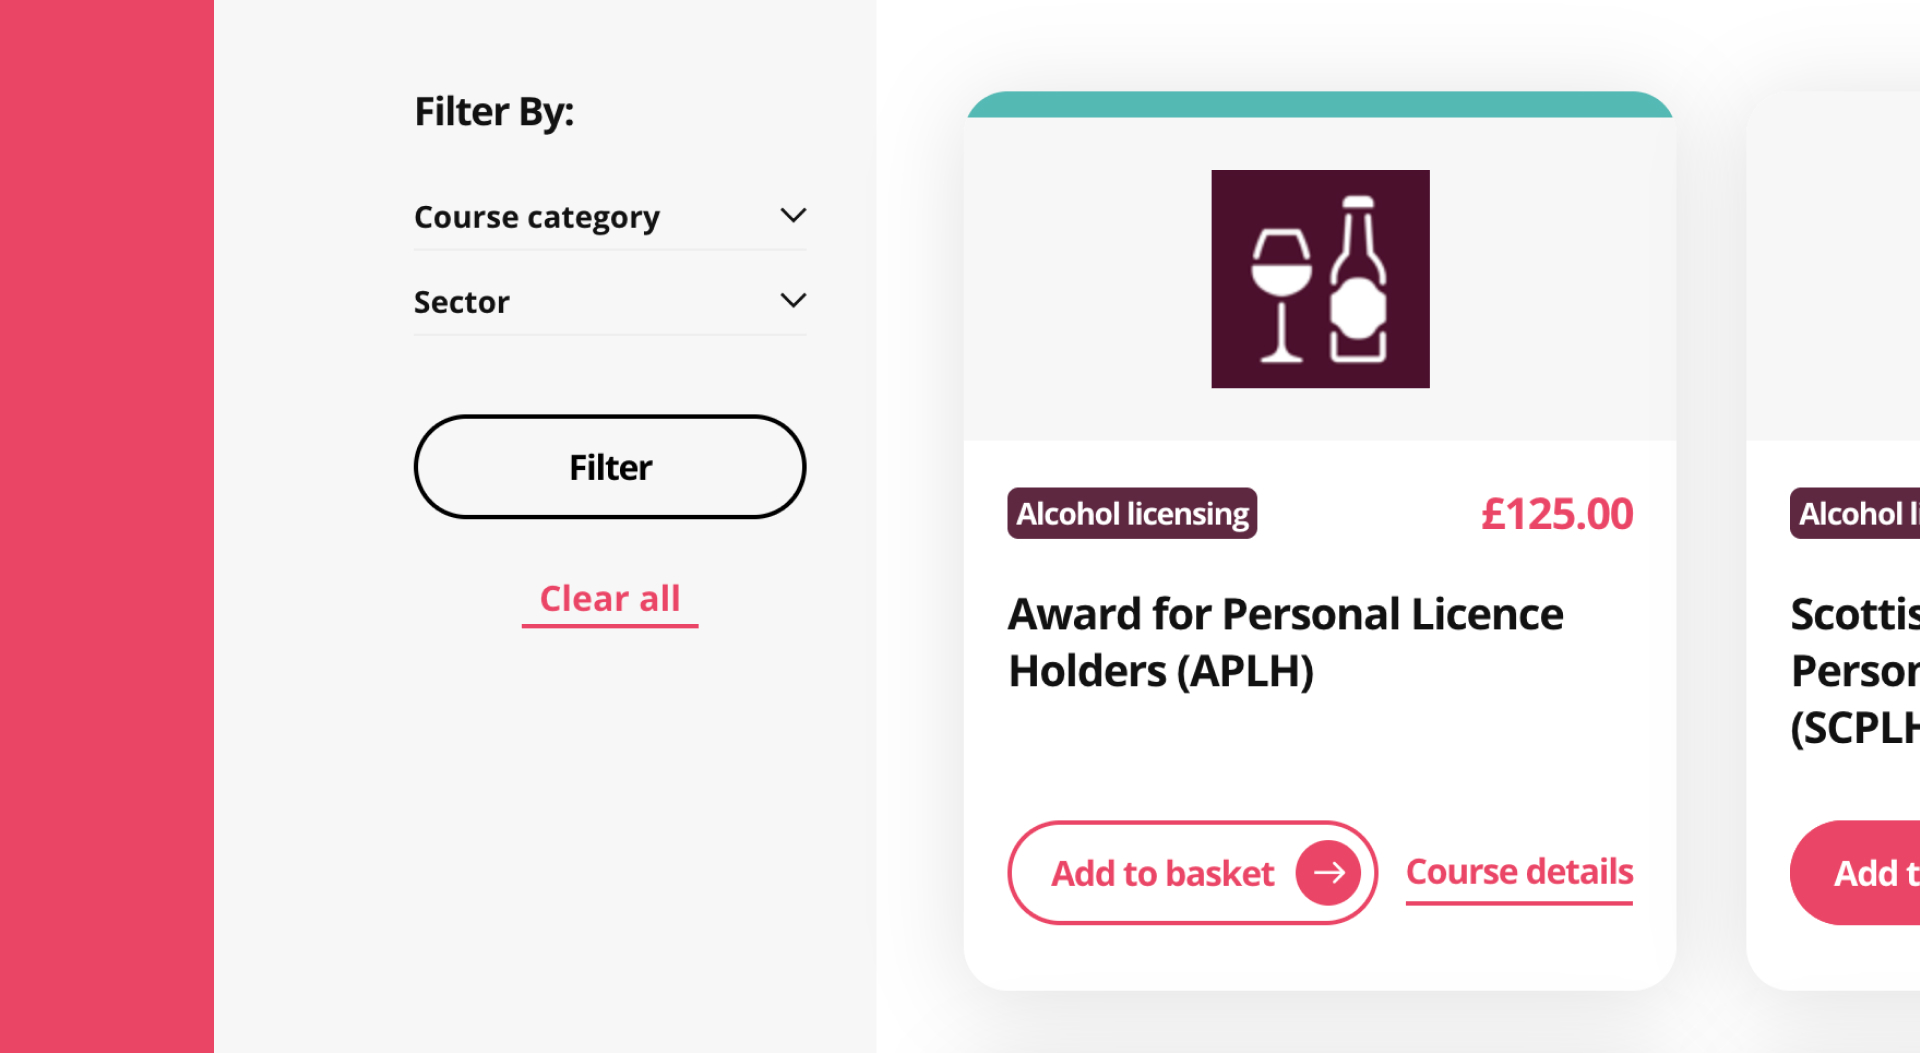
Task: Click the chevron beside Course category
Action: tap(793, 214)
